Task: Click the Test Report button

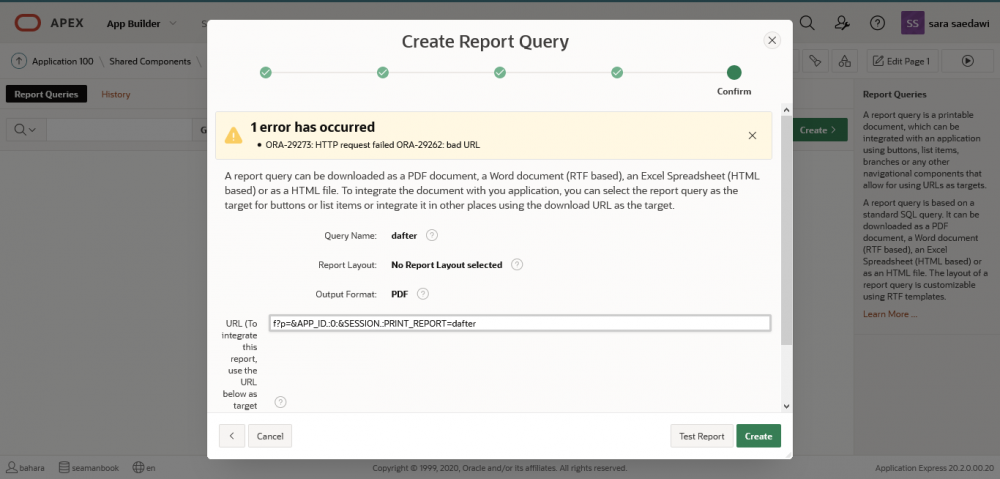Action: [x=702, y=436]
